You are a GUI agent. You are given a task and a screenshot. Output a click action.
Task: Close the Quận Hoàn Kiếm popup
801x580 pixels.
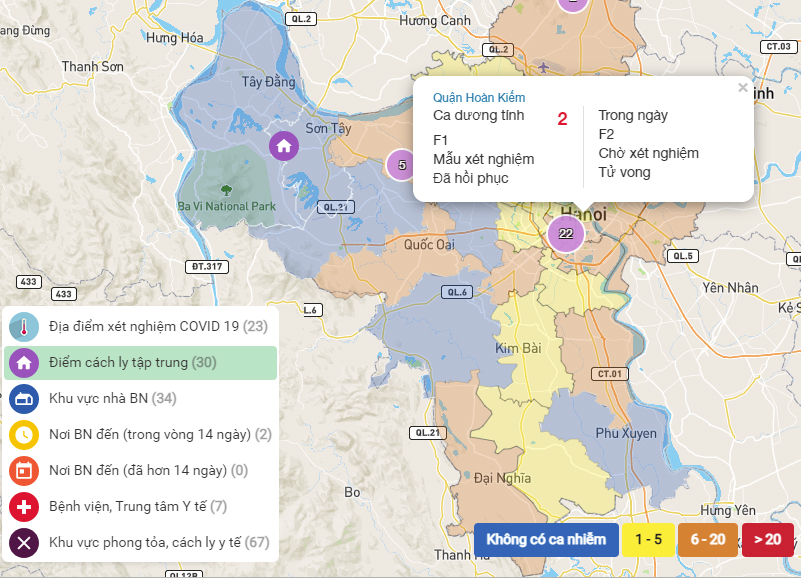coord(743,88)
